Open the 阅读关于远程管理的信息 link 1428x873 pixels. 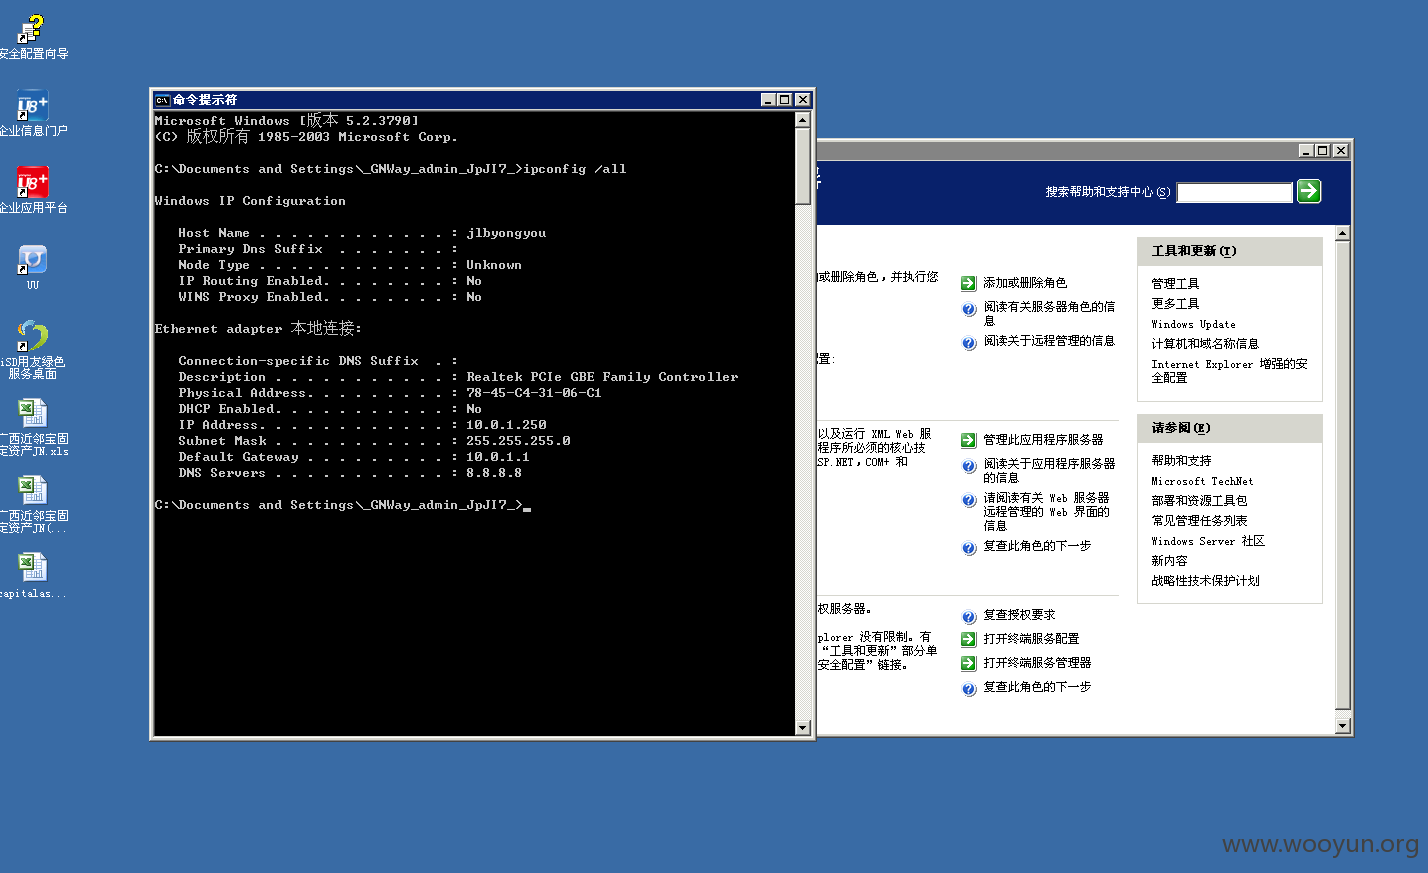click(x=1049, y=341)
